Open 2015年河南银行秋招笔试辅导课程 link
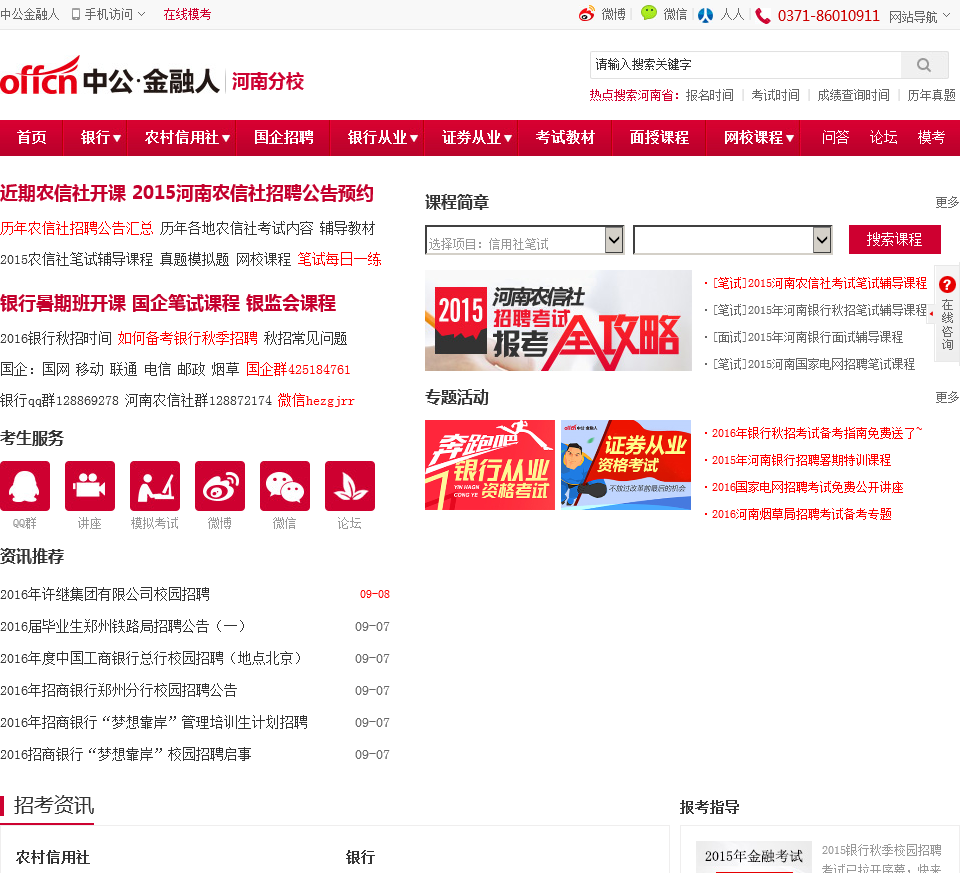The height and width of the screenshot is (873, 960). pos(820,310)
